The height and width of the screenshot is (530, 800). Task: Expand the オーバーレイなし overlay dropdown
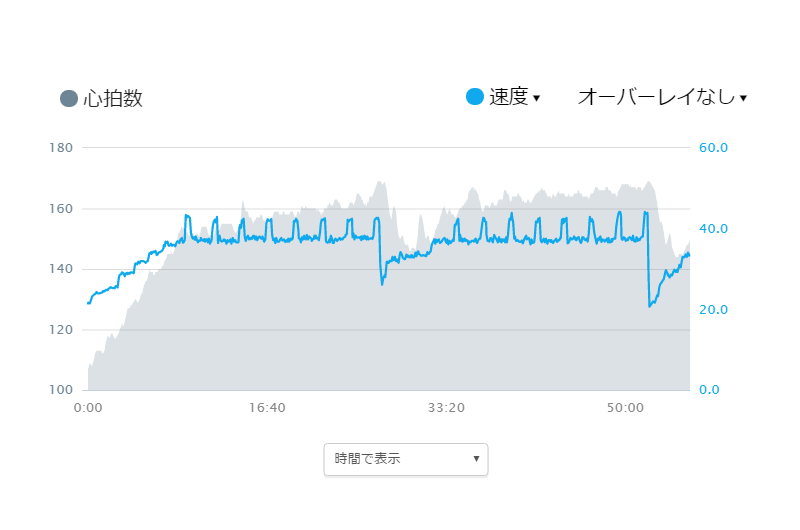pyautogui.click(x=662, y=97)
